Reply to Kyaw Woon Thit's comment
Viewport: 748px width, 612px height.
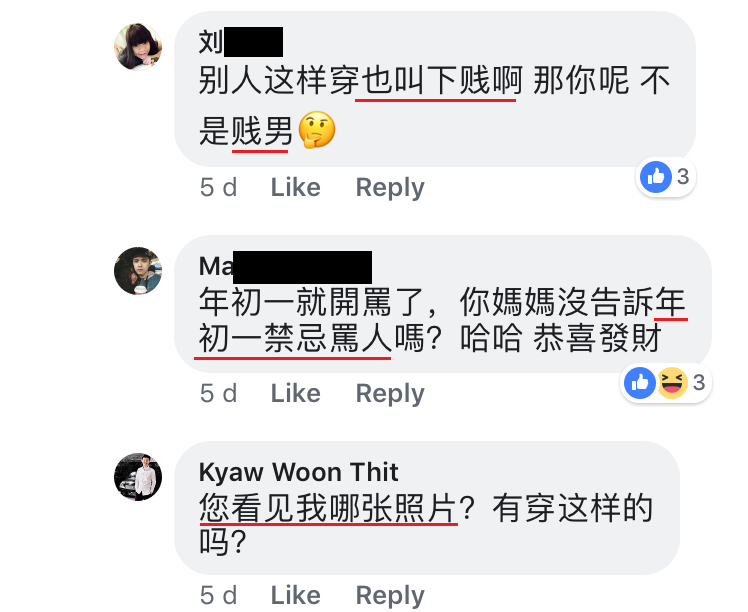click(390, 596)
